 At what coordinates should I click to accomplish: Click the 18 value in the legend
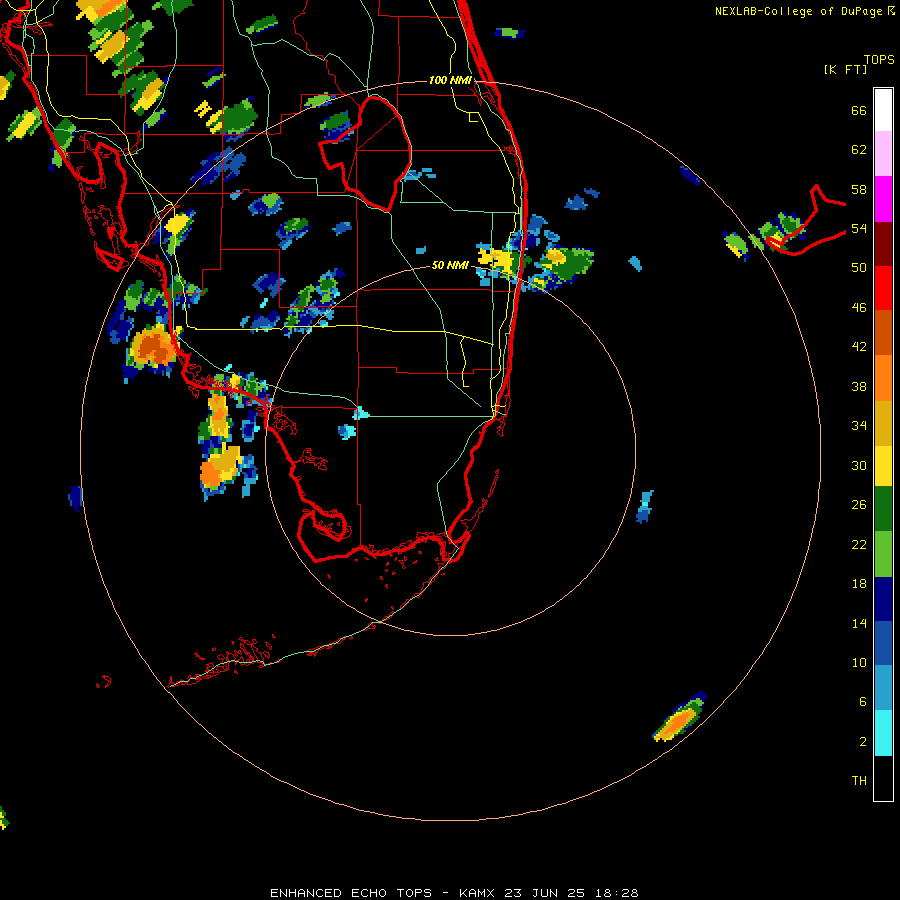[859, 584]
